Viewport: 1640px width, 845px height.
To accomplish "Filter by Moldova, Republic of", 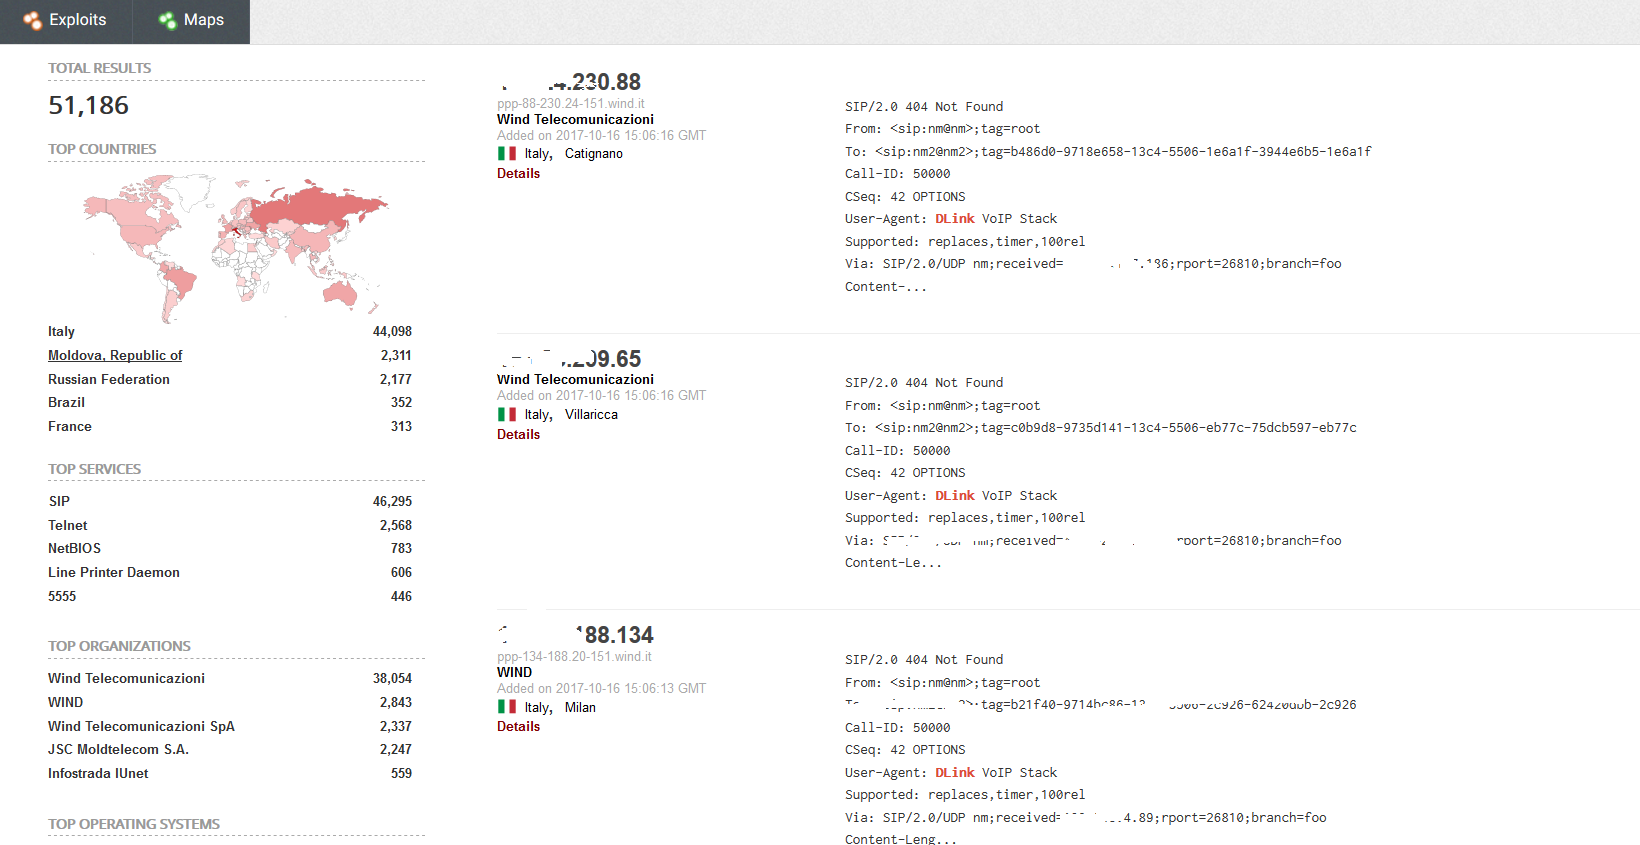I will coord(115,356).
